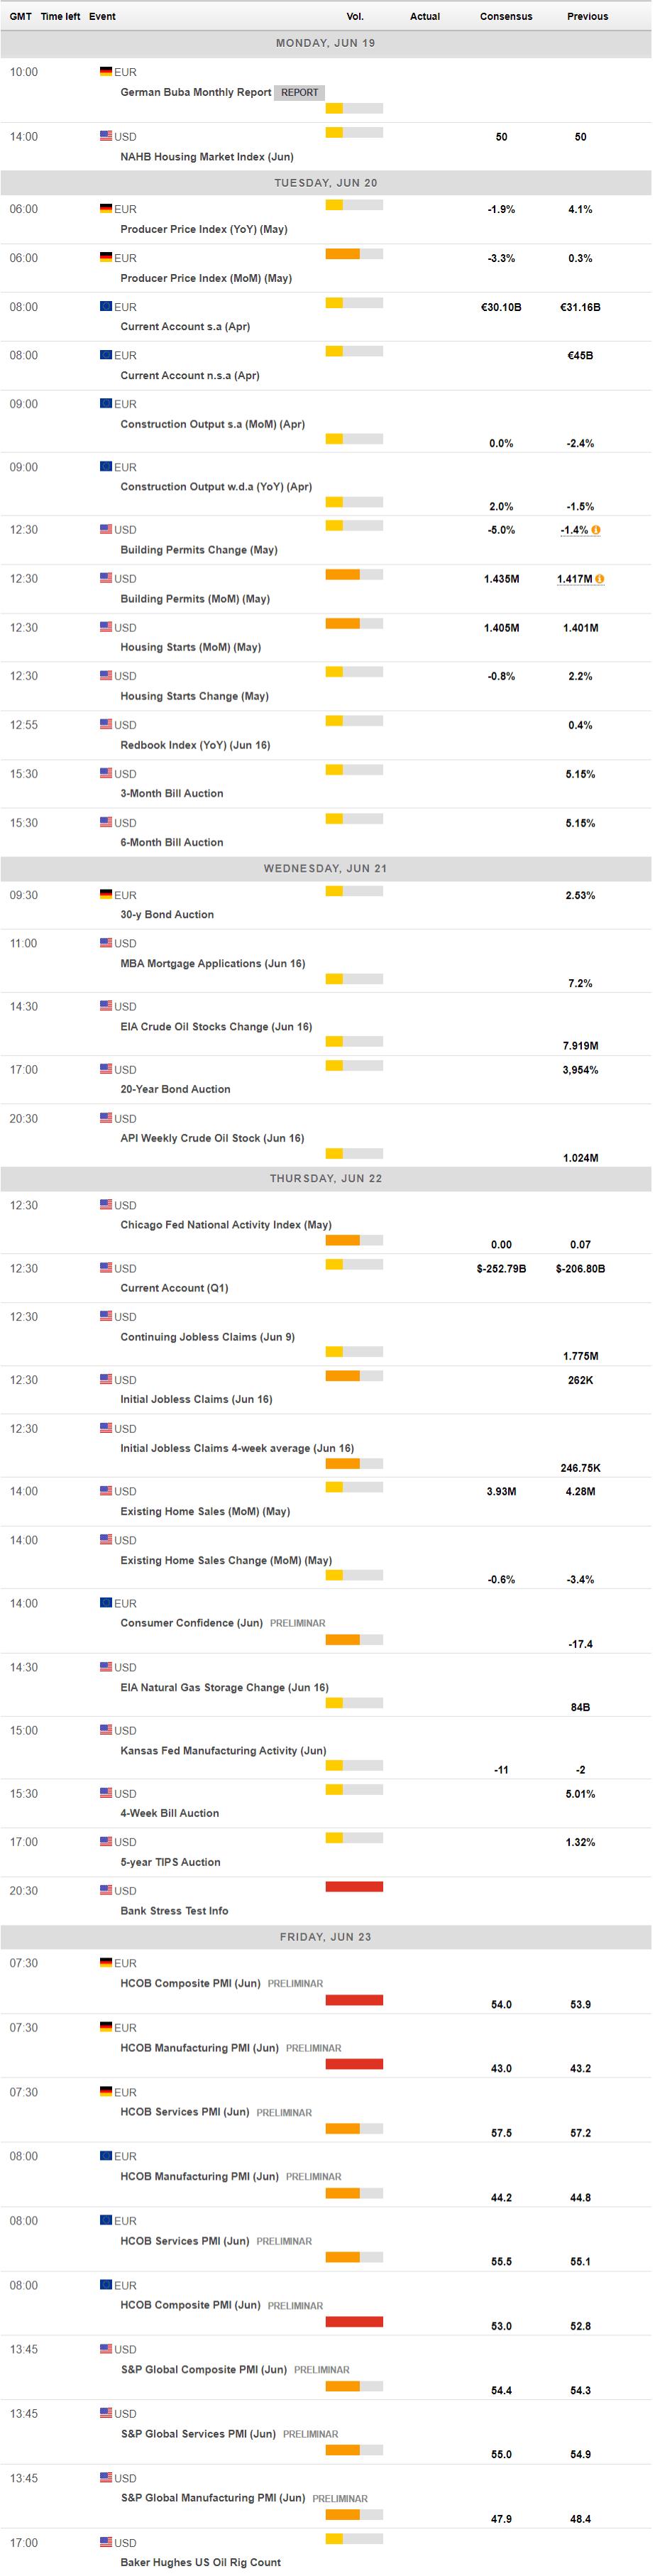Viewport: 655px width, 2576px height.
Task: Click German flag on Buba Monthly Report row
Action: point(106,72)
